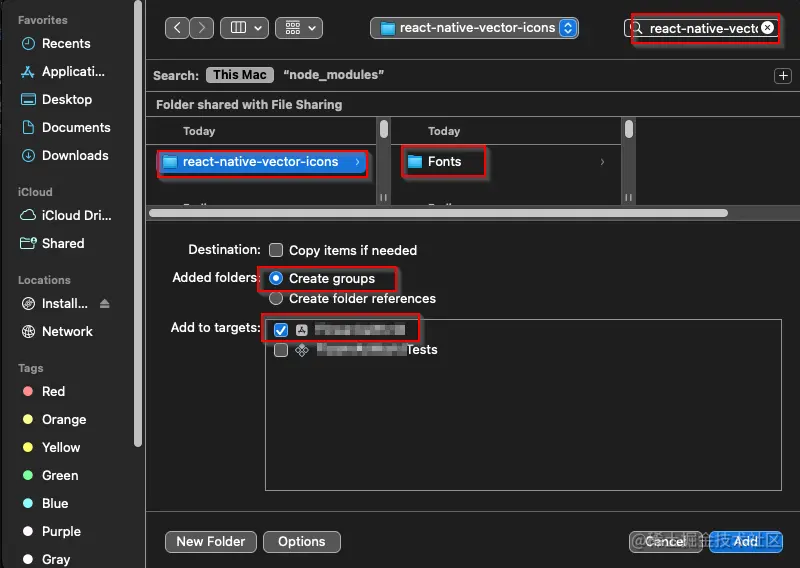Click the horizontal scrollbar under the file browser
Screen dimensions: 800x568
438,213
